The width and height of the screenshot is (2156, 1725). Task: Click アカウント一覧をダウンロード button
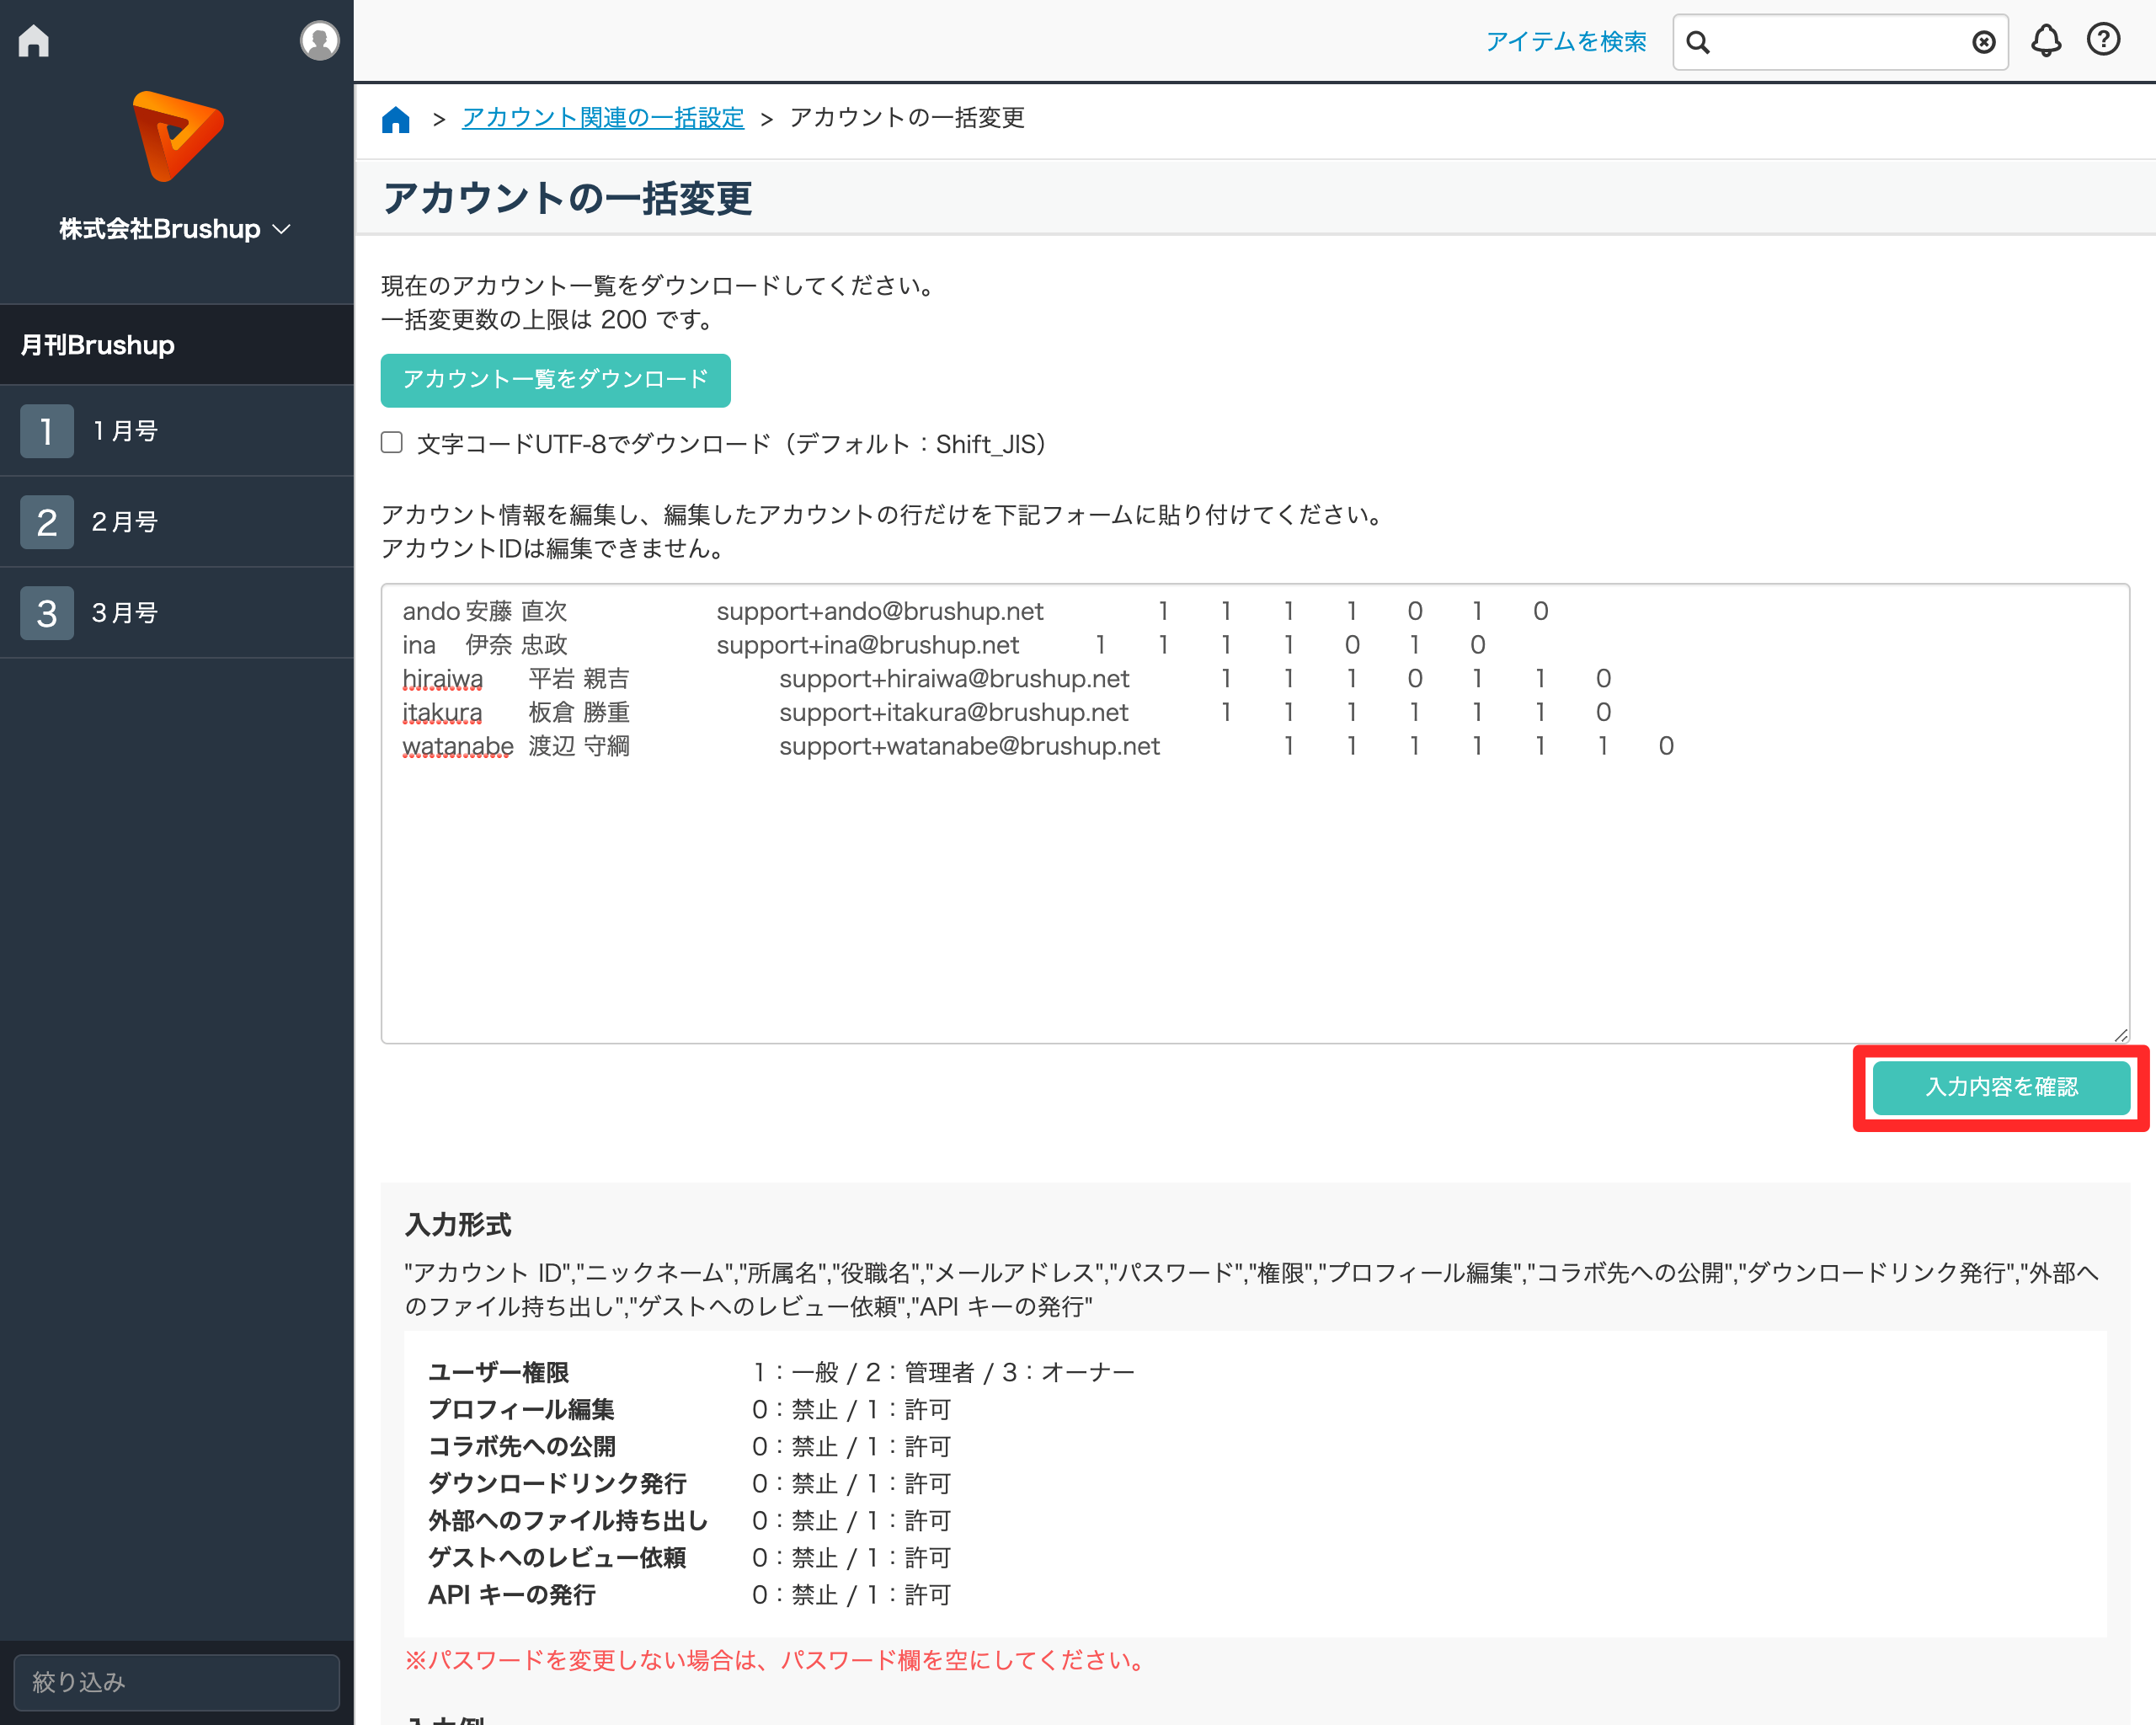[x=555, y=380]
